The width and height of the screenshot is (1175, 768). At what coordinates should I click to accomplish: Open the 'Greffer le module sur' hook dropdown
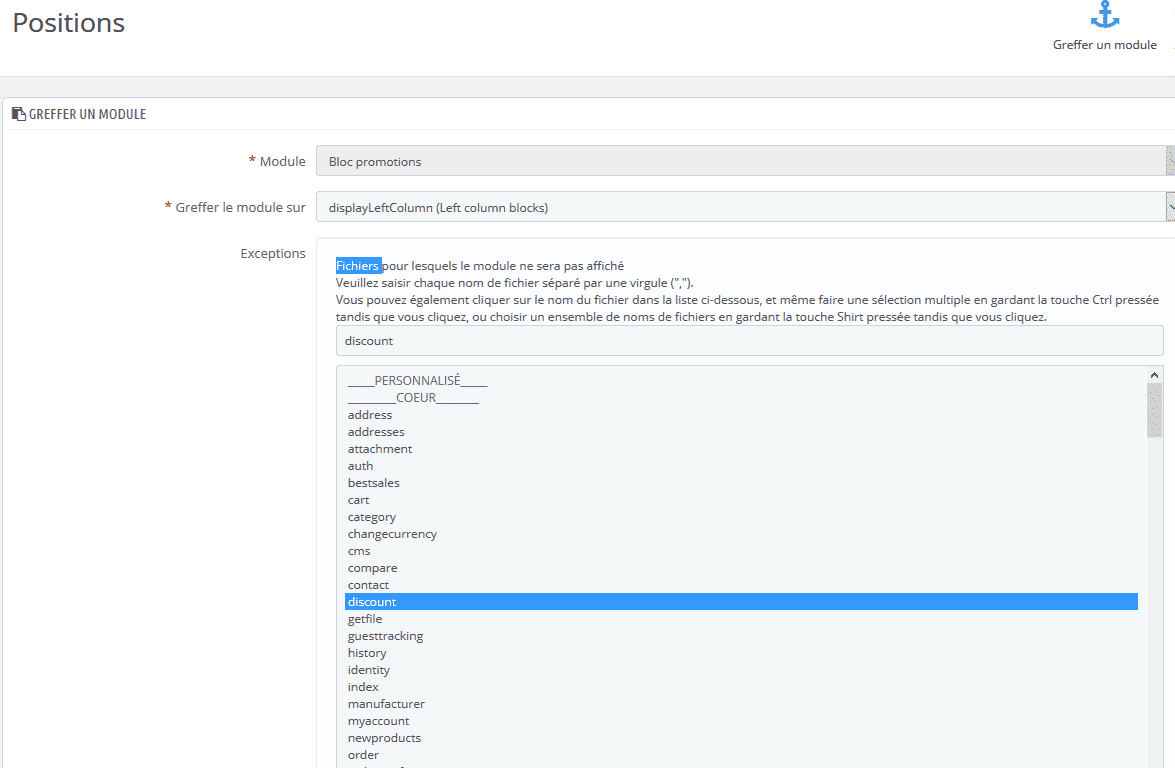pos(746,207)
